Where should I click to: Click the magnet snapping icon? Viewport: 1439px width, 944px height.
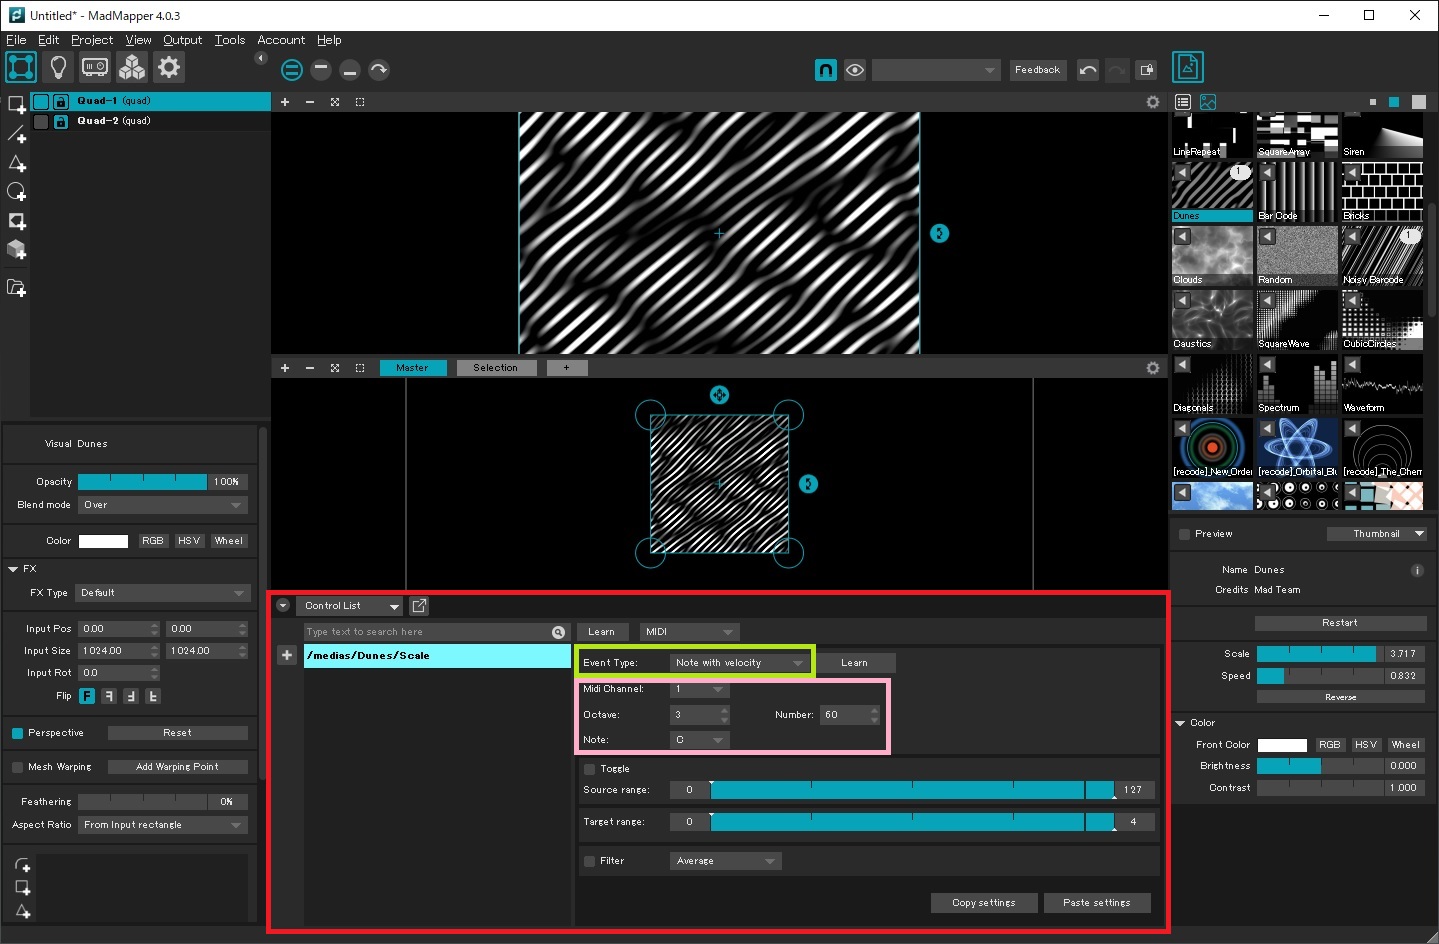(x=825, y=70)
